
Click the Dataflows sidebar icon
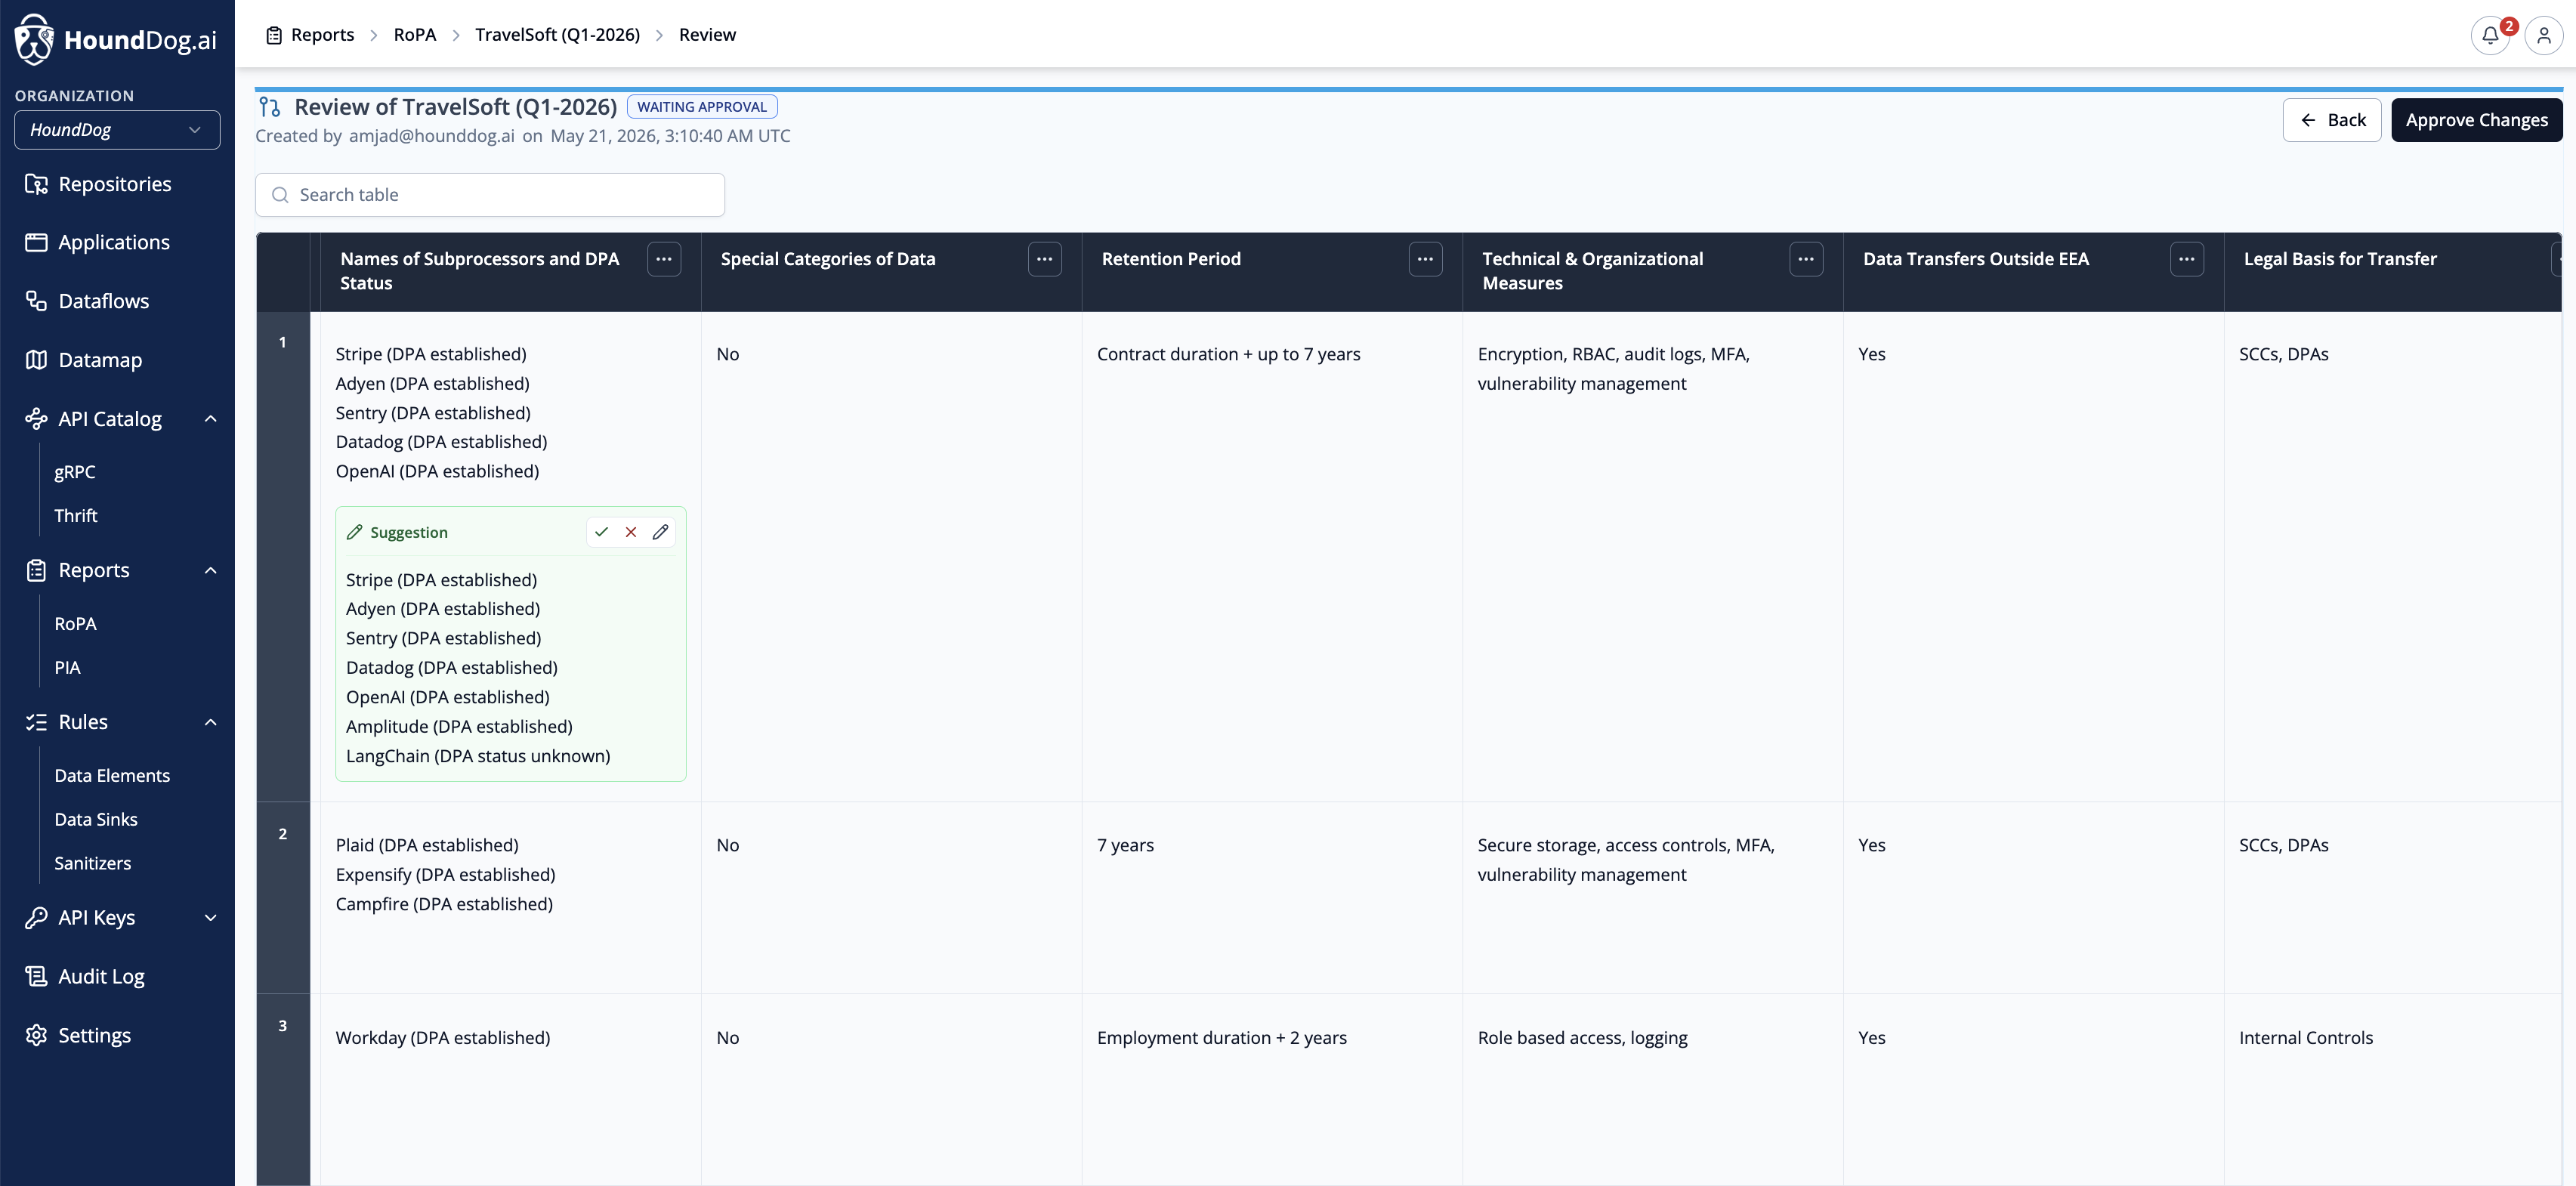tap(36, 301)
